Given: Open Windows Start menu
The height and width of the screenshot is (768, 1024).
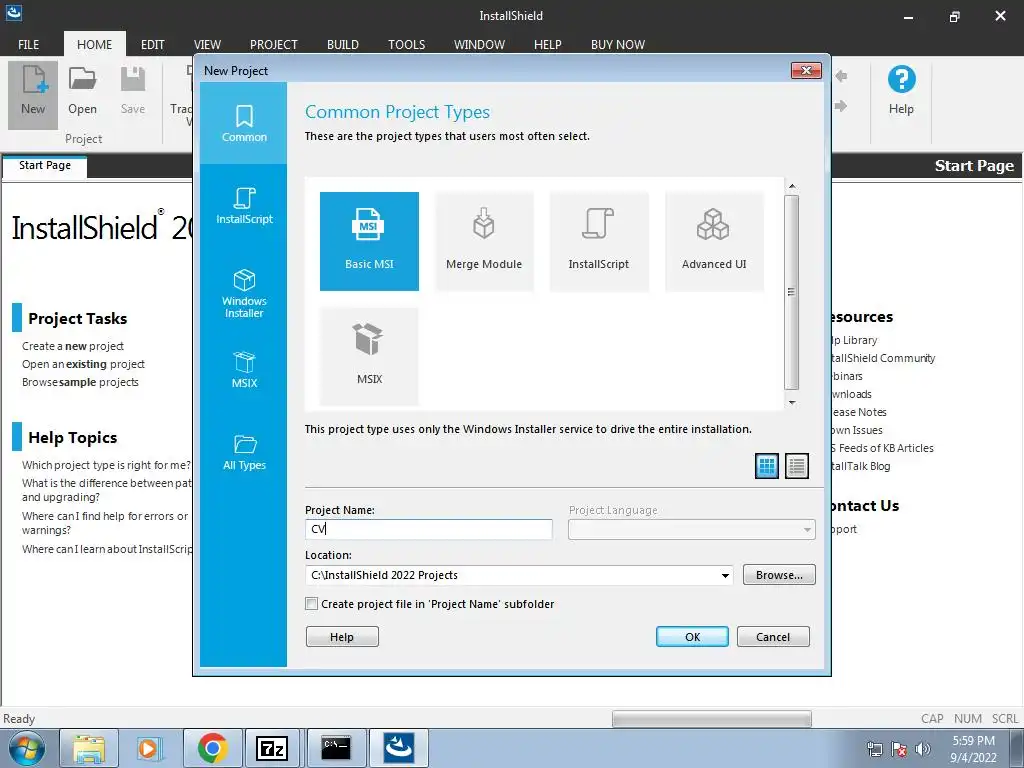Looking at the screenshot, I should click(27, 748).
